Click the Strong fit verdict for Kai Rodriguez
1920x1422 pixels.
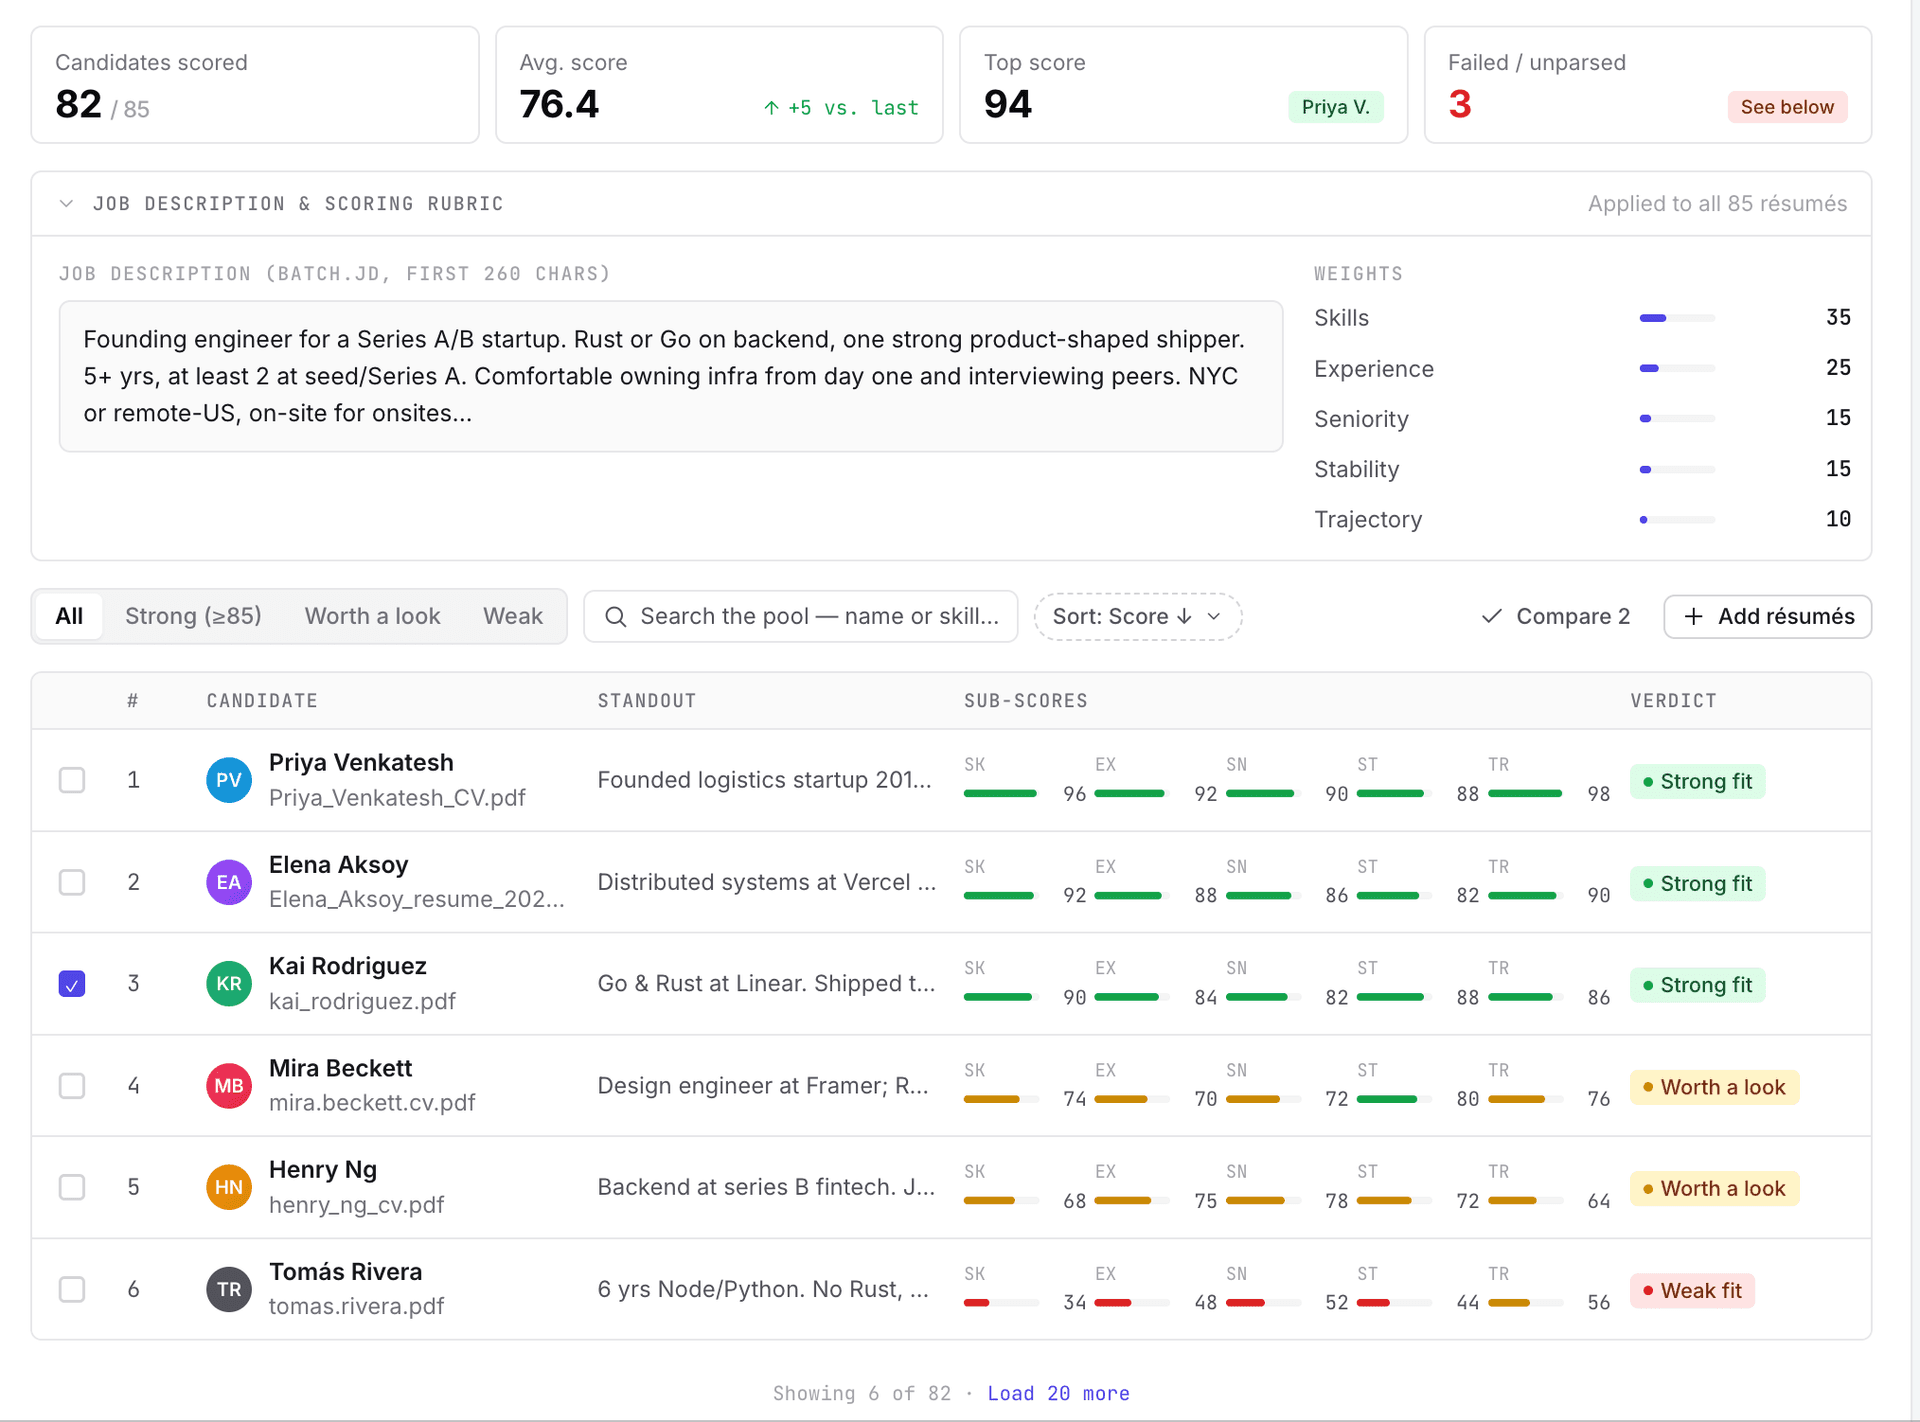1697,986
